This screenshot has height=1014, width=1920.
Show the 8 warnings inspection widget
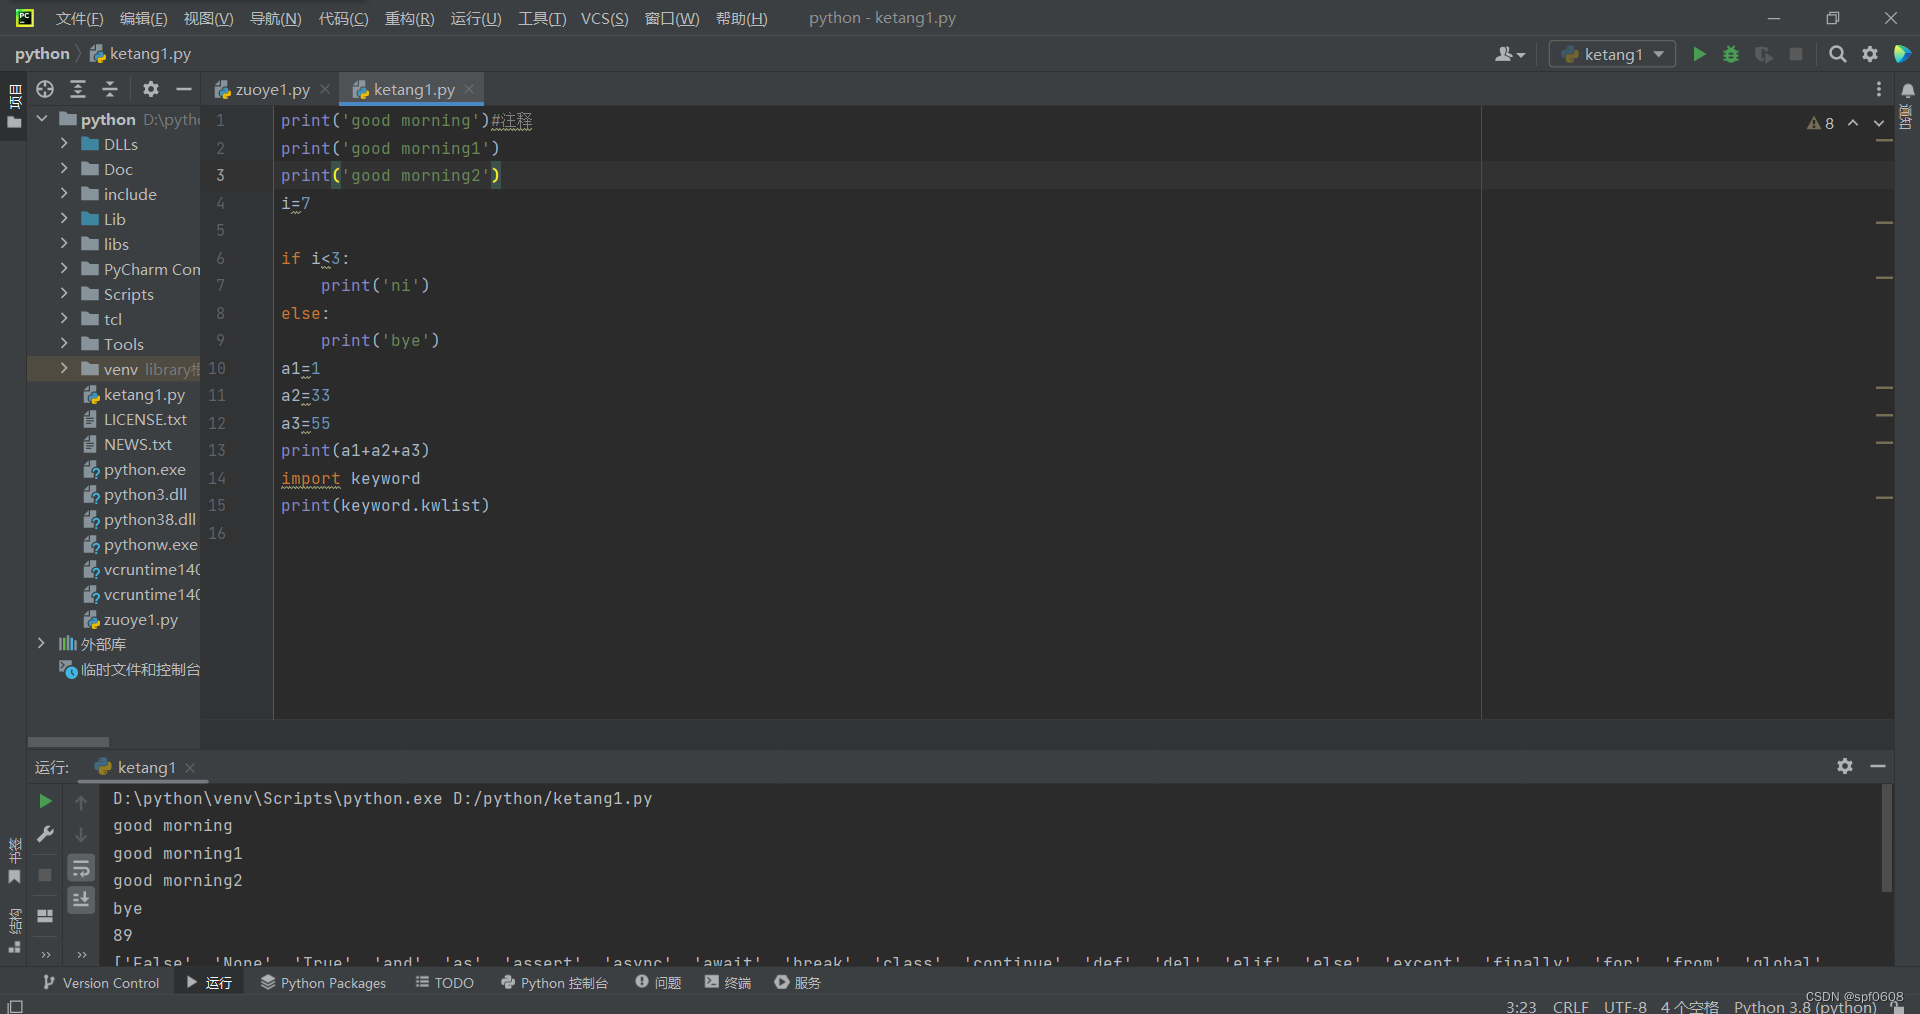pos(1821,123)
